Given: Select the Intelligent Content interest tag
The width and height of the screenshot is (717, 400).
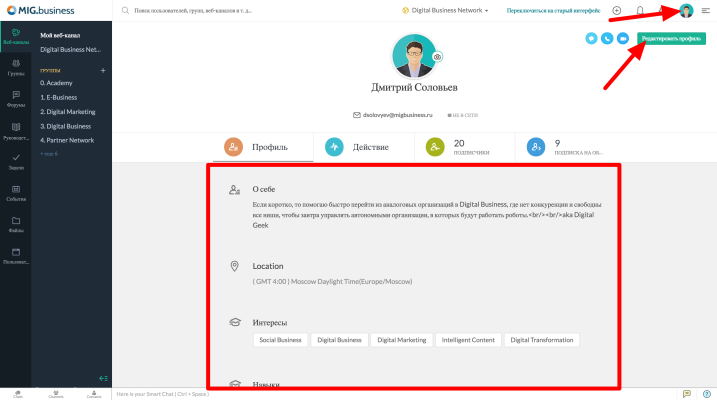Looking at the screenshot, I should pyautogui.click(x=468, y=340).
